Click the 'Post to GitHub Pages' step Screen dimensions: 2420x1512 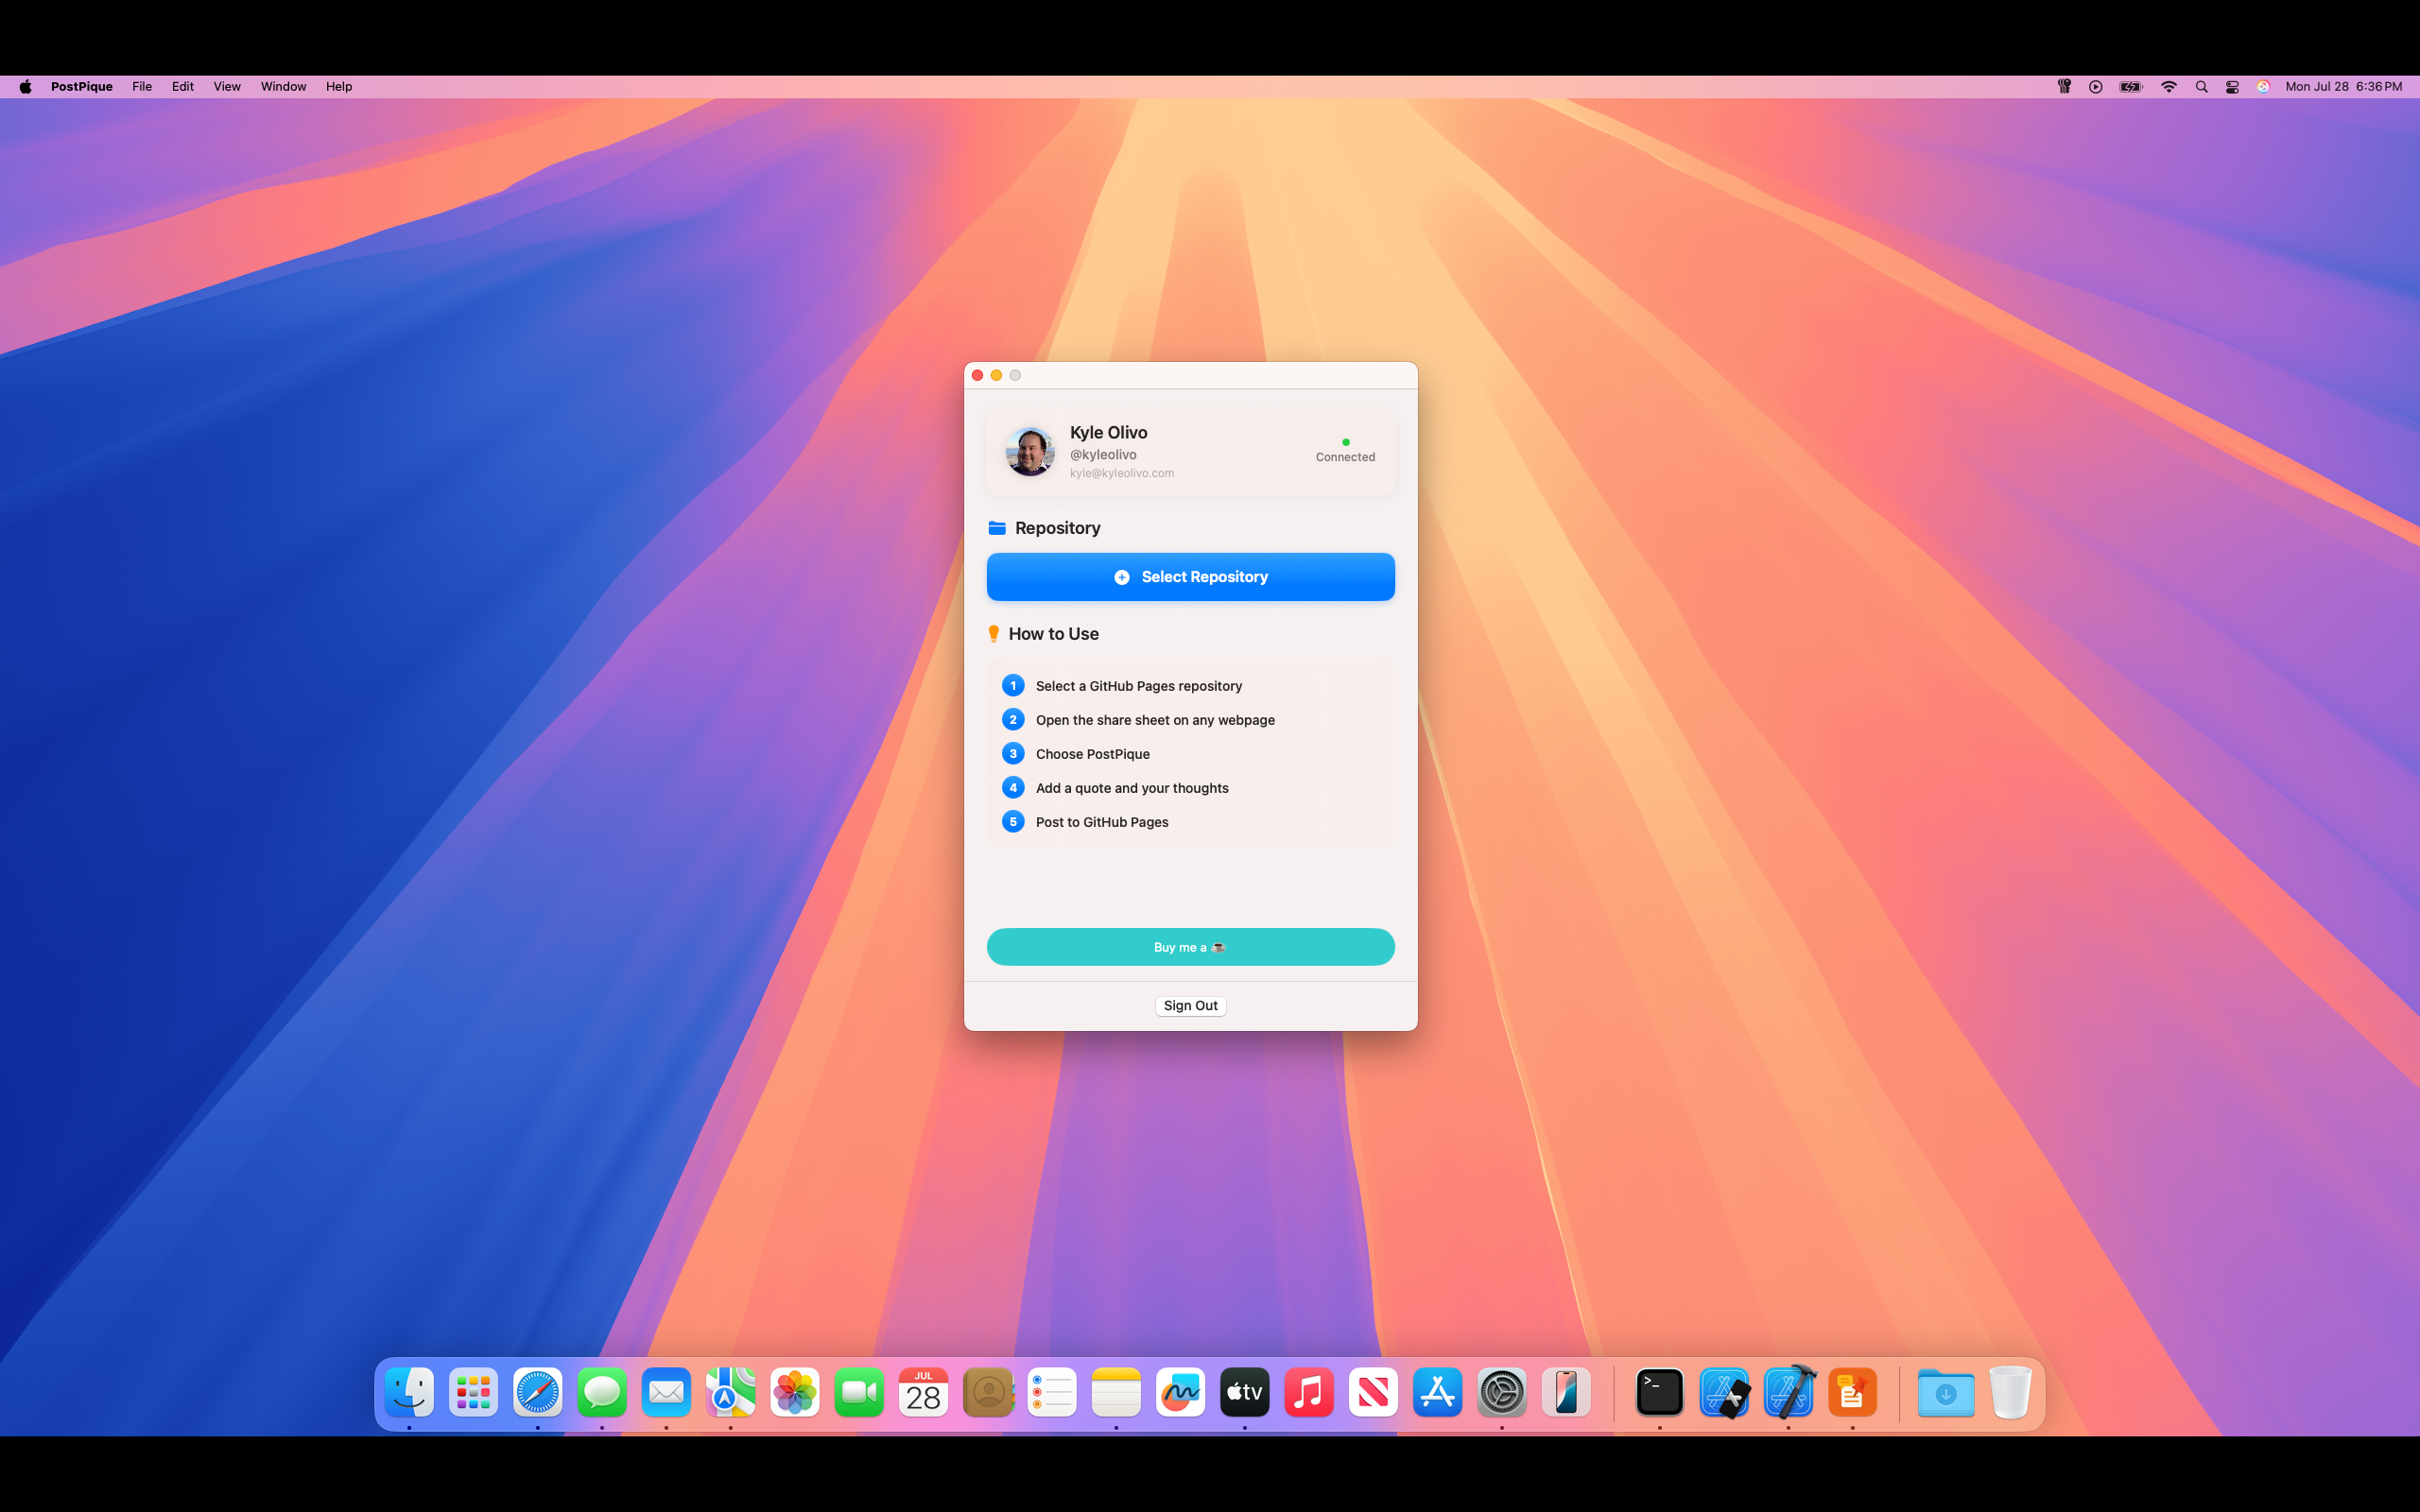point(1102,822)
